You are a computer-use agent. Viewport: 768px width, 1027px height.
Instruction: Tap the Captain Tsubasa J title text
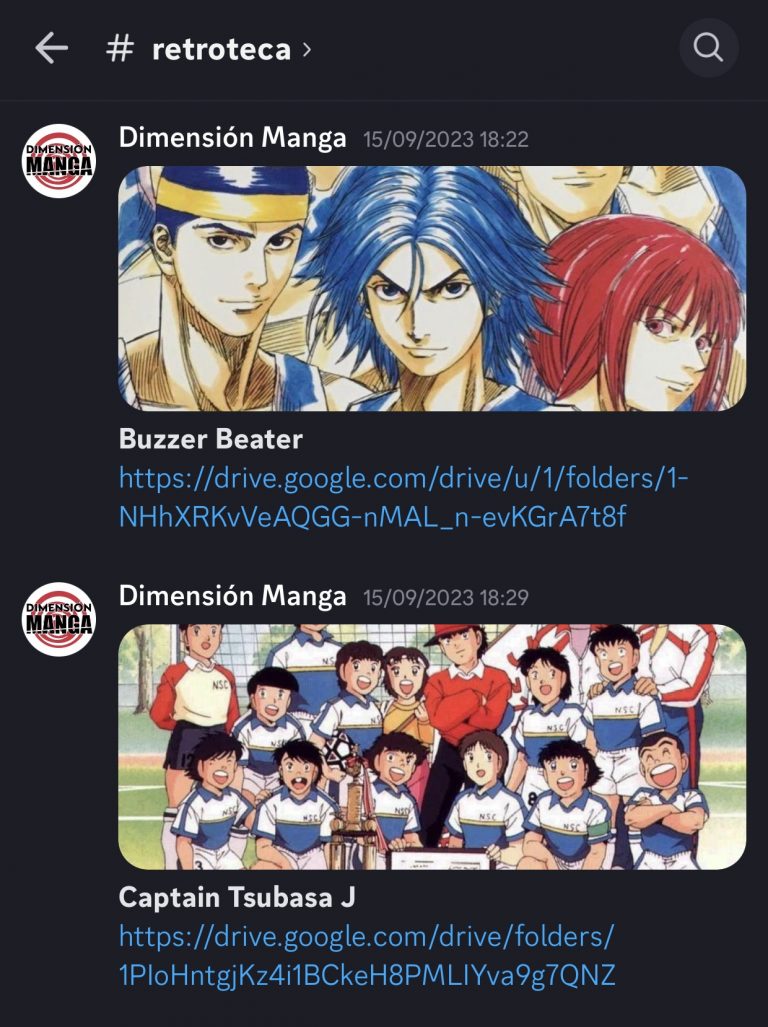237,897
